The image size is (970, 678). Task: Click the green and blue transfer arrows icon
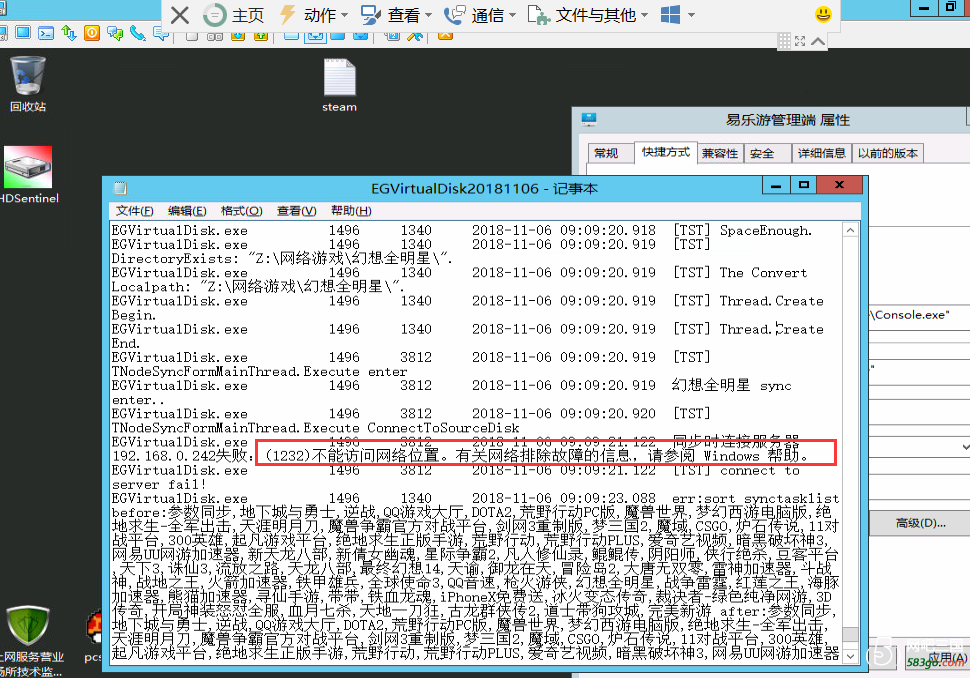coord(69,33)
